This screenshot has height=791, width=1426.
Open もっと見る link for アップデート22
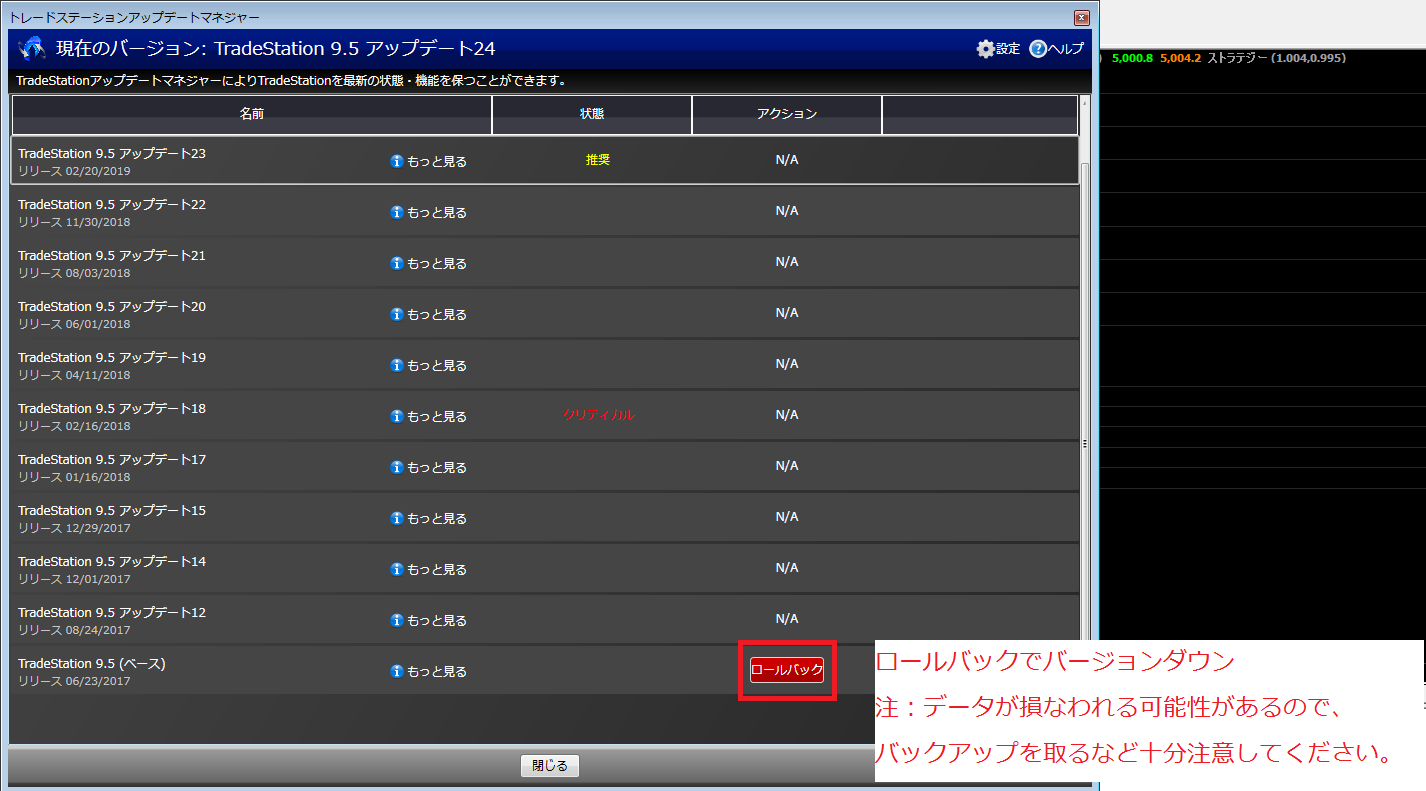tap(437, 212)
